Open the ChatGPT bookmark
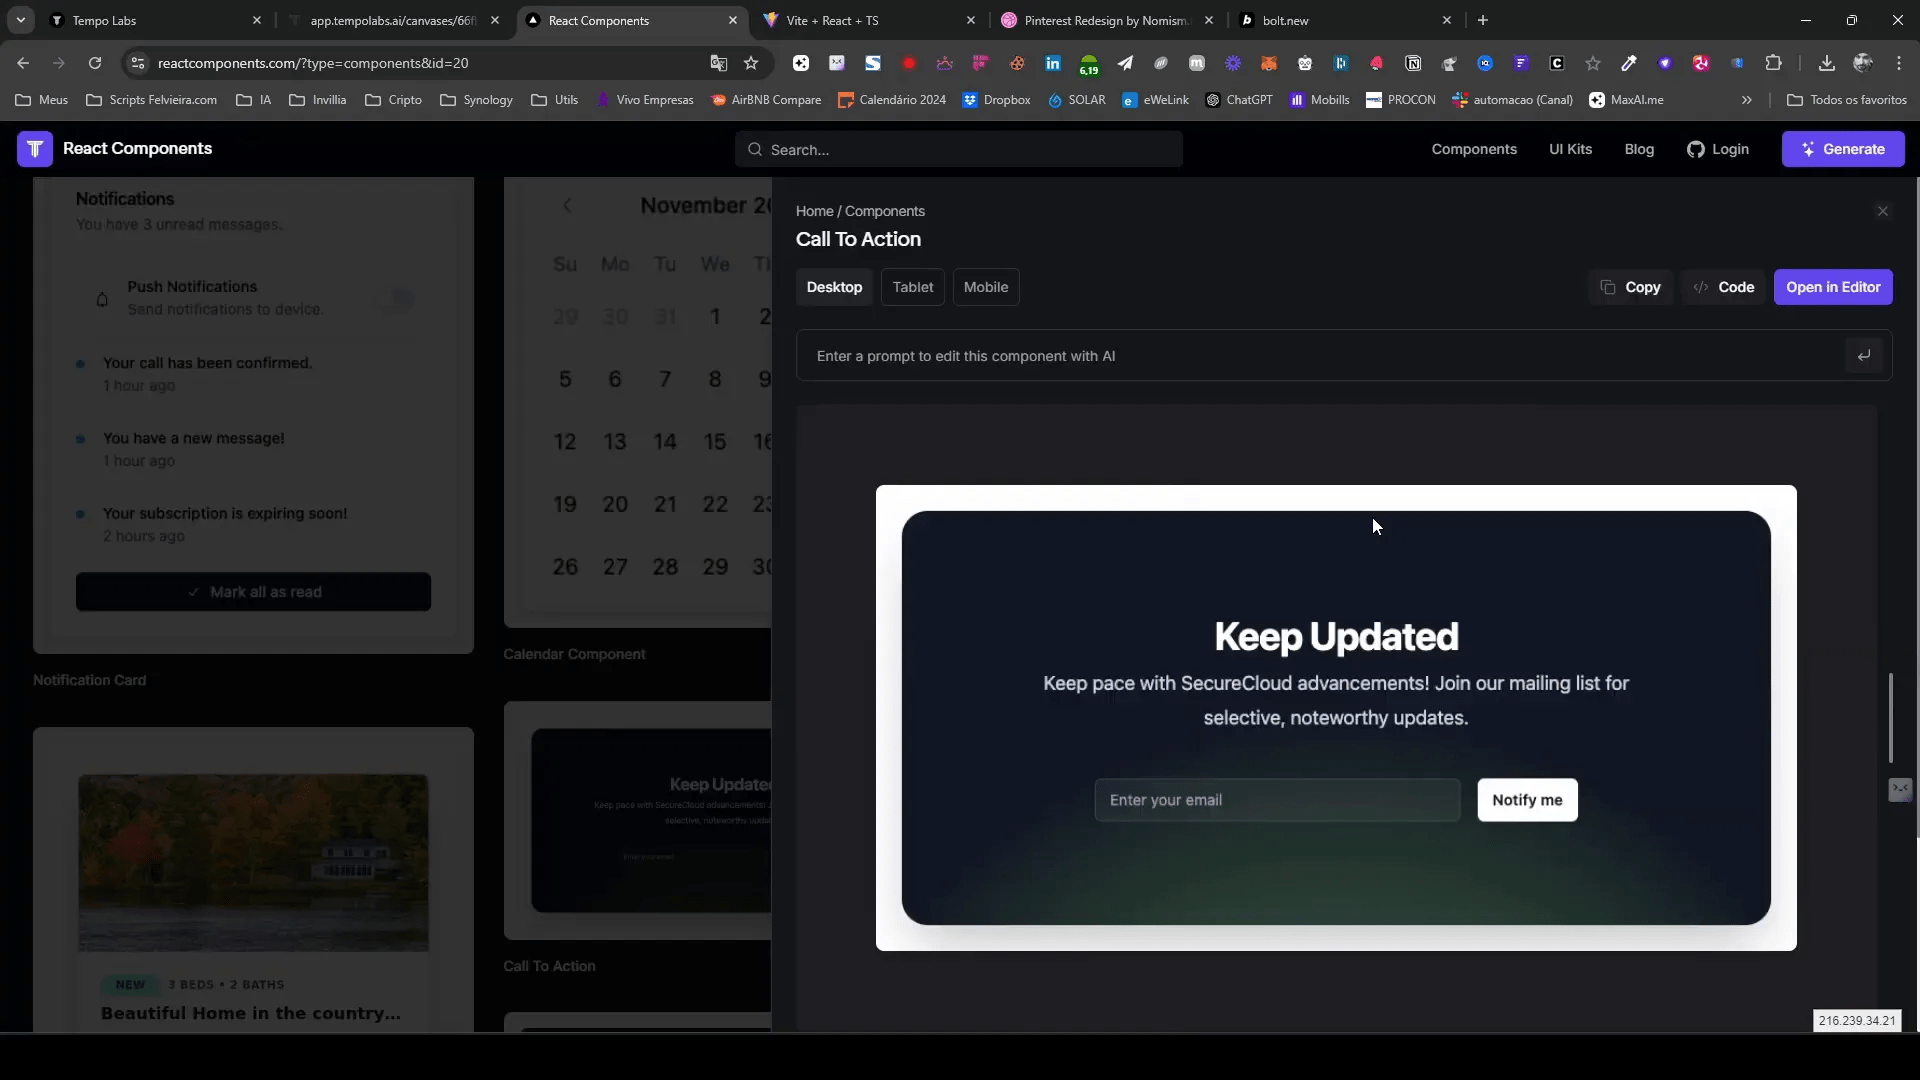Screen dimensions: 1920x1080 1239,100
